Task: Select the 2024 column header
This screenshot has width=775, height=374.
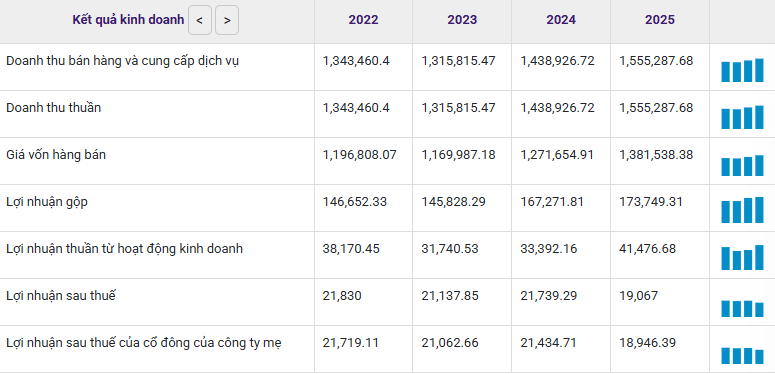Action: point(561,20)
